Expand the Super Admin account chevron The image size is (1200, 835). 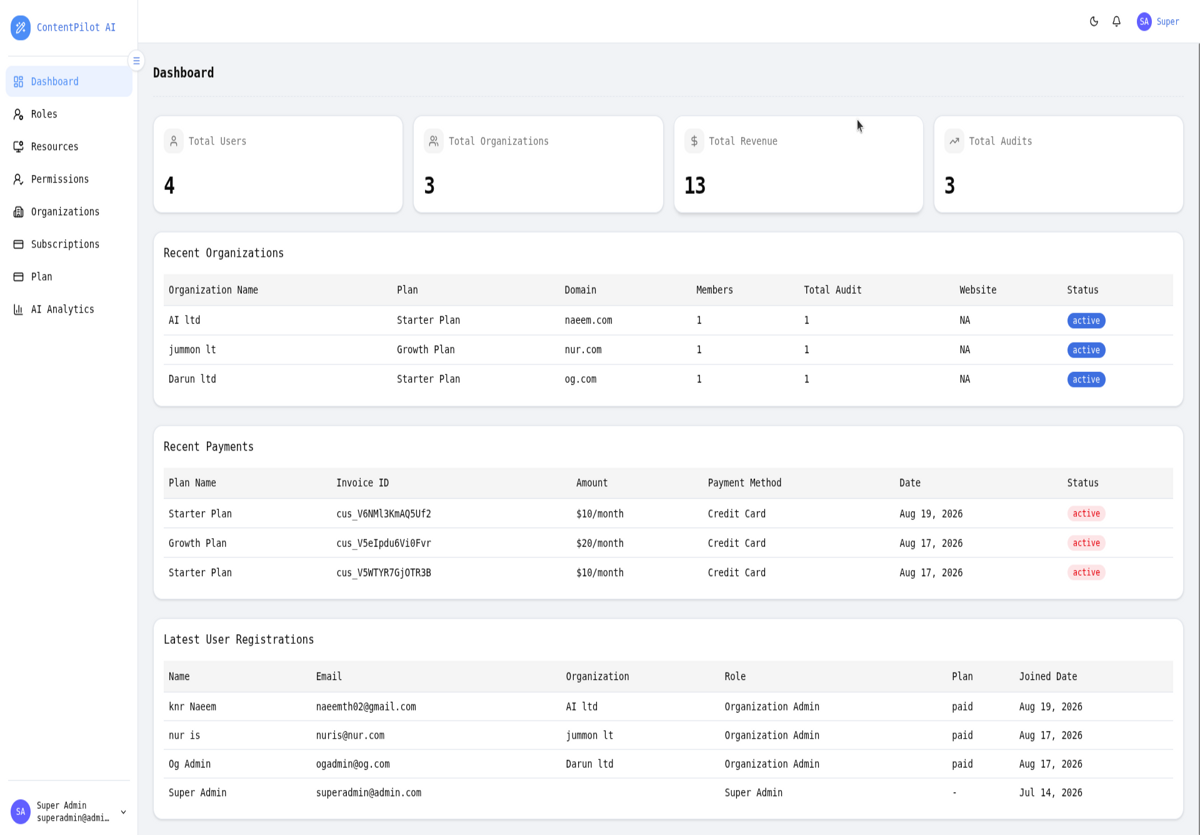[123, 812]
